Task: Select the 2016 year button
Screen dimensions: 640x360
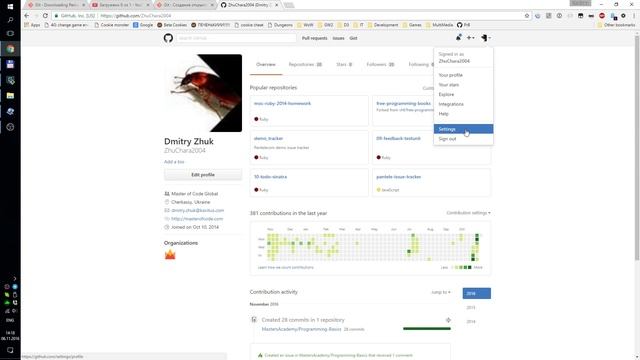Action: click(476, 293)
